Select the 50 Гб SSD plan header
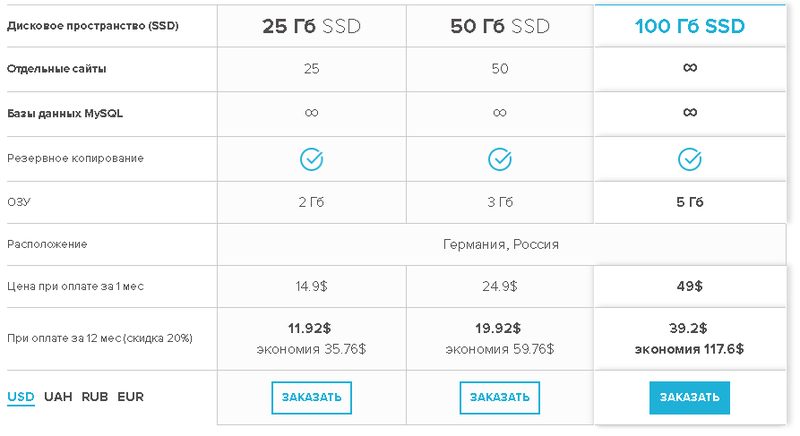 (x=500, y=26)
